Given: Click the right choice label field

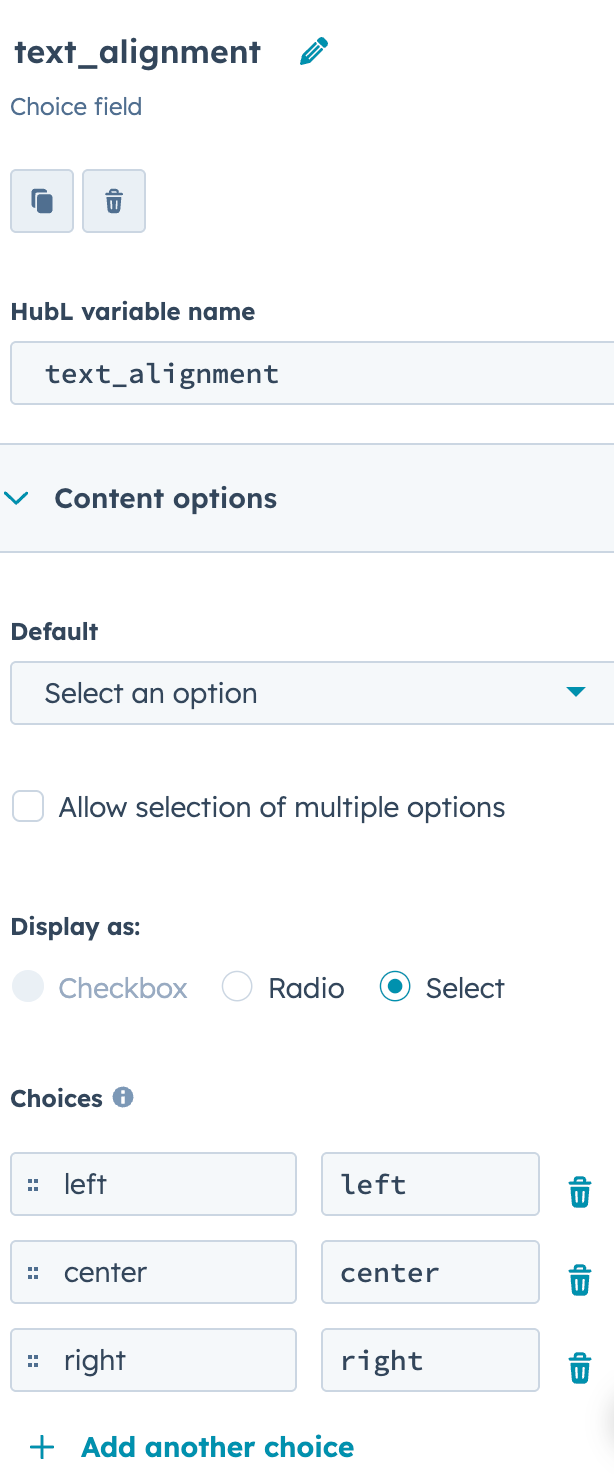Looking at the screenshot, I should pyautogui.click(x=154, y=1360).
